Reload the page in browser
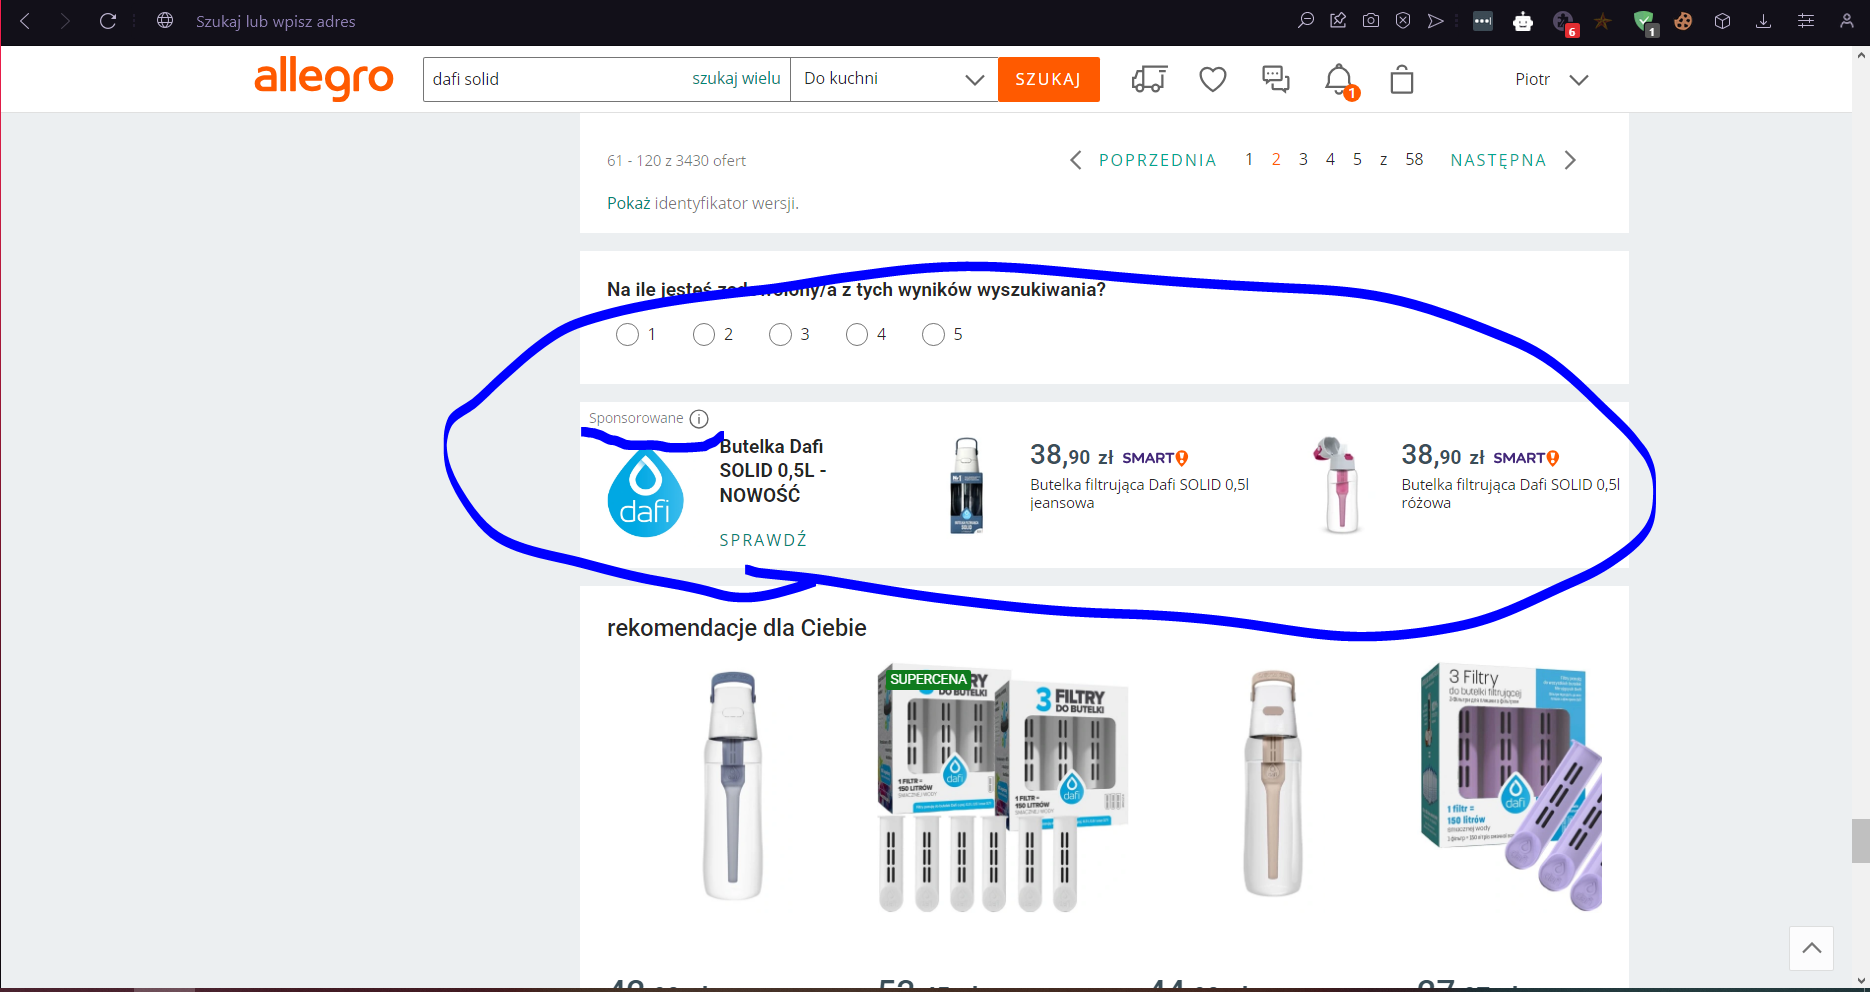 108,21
